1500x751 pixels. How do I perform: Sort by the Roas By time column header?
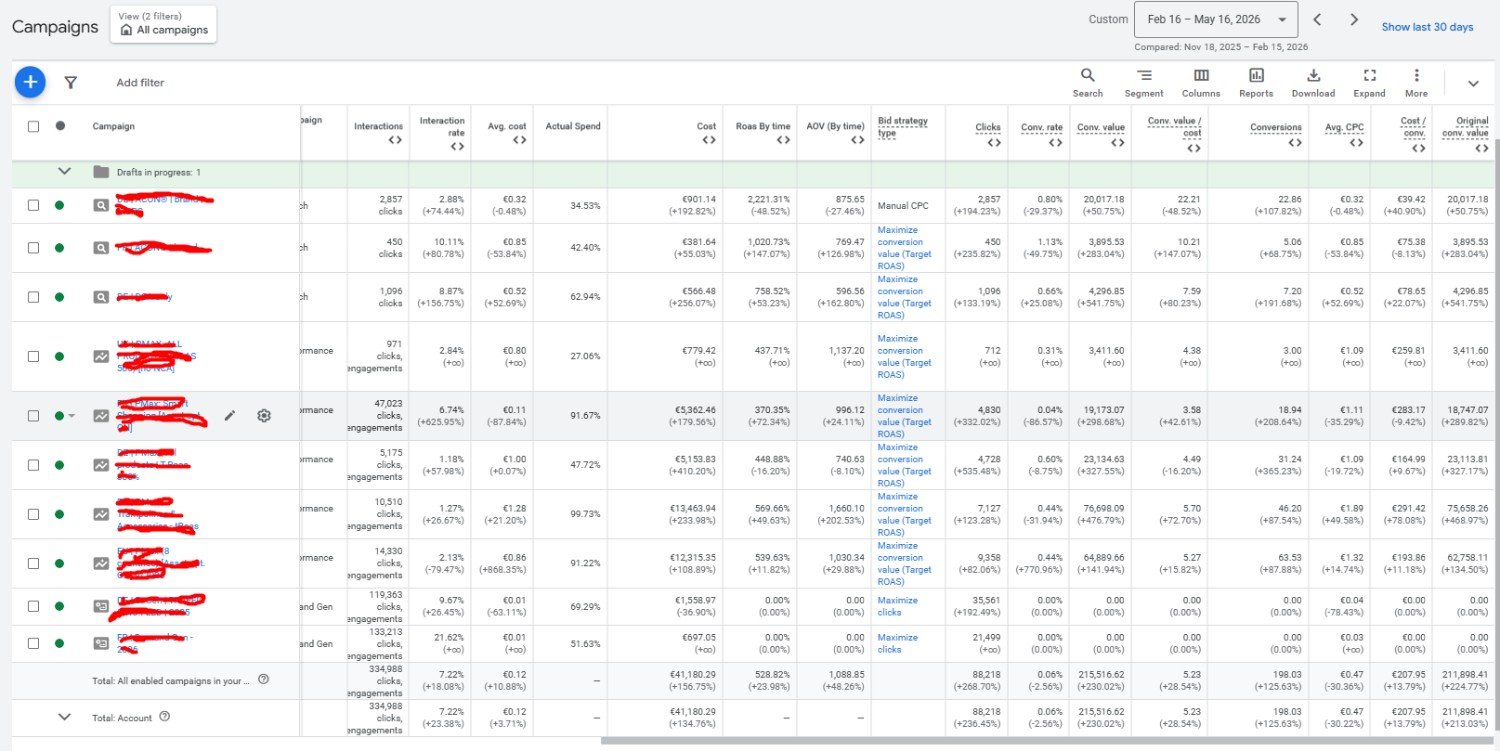pyautogui.click(x=763, y=126)
